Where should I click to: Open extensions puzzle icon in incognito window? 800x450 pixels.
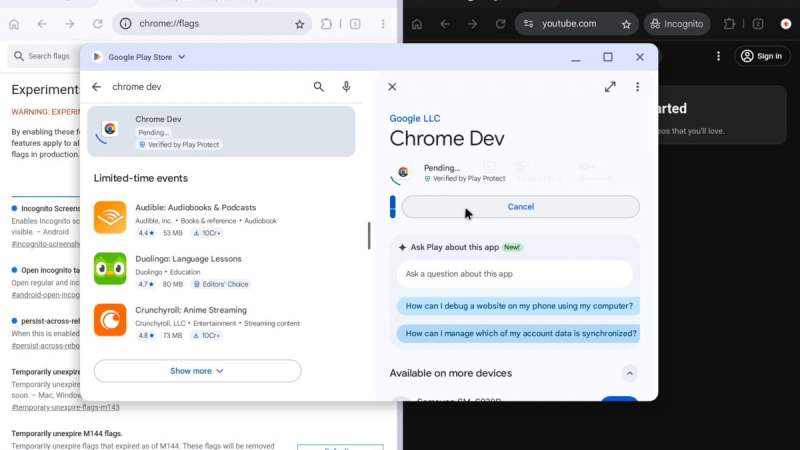[729, 24]
